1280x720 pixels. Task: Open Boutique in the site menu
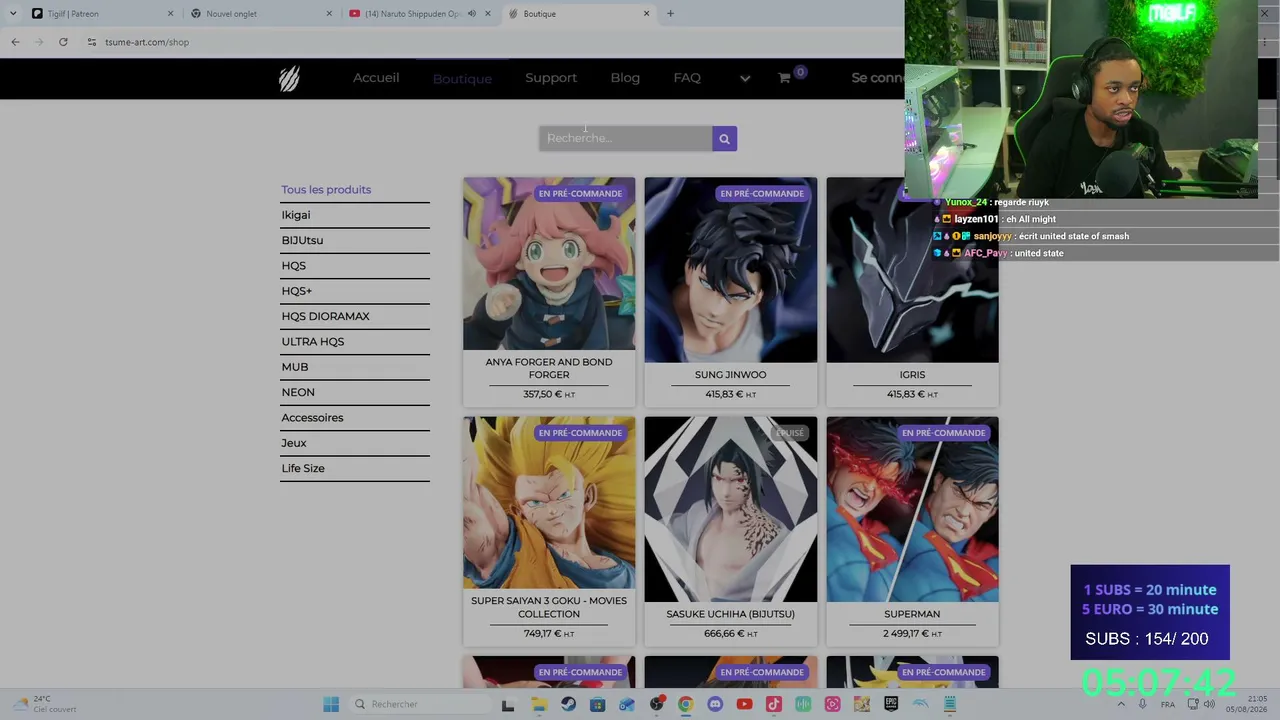pos(462,79)
